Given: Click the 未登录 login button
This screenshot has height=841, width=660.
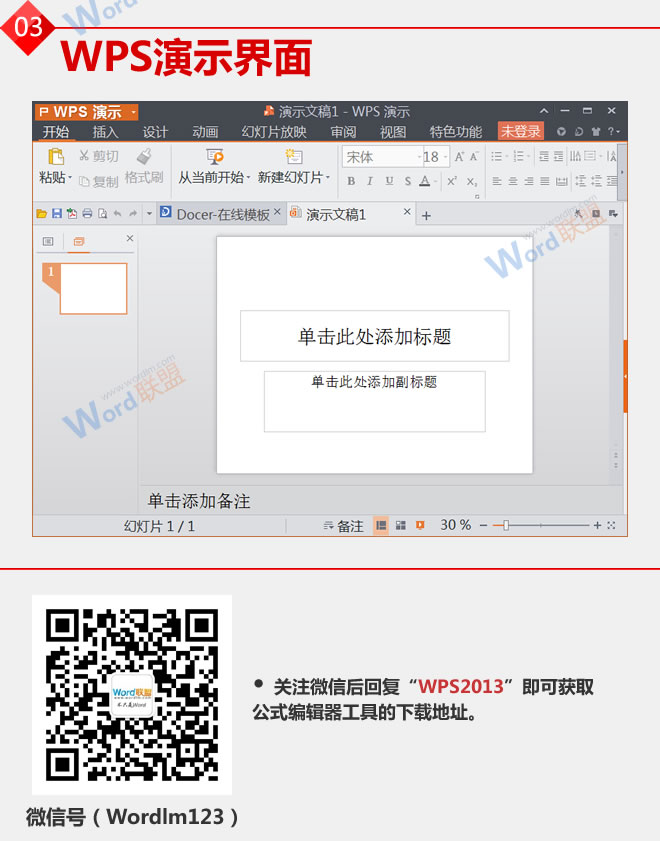Looking at the screenshot, I should coord(521,131).
